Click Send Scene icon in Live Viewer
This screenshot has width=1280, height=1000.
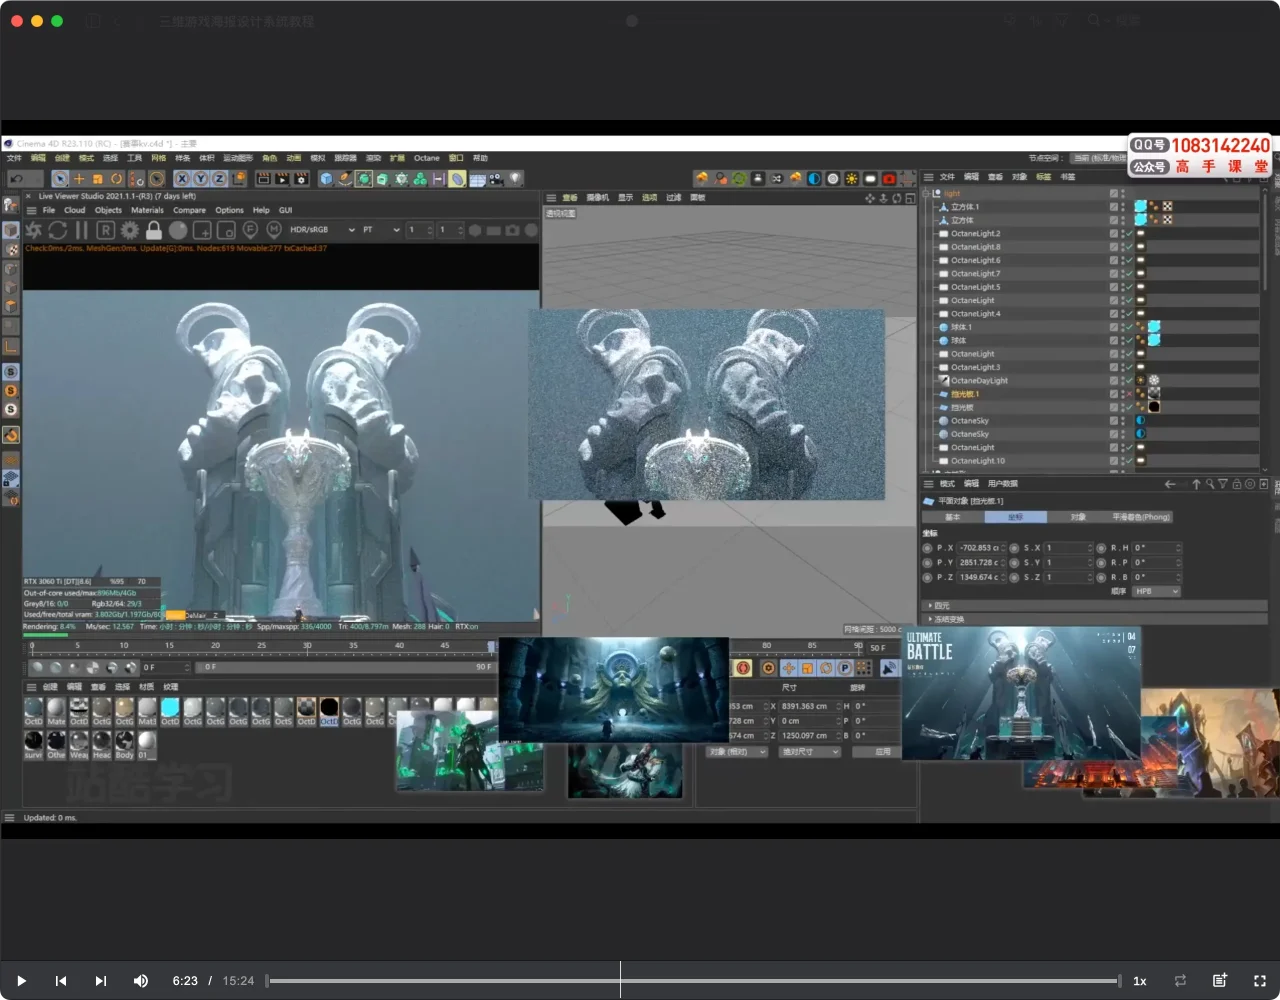click(x=34, y=230)
